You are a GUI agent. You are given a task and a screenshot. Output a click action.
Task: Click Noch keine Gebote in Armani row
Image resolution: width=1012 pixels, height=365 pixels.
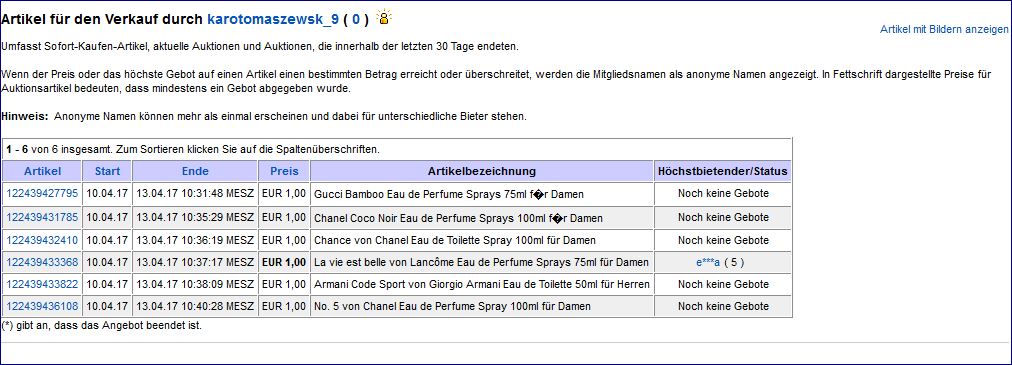(x=723, y=284)
